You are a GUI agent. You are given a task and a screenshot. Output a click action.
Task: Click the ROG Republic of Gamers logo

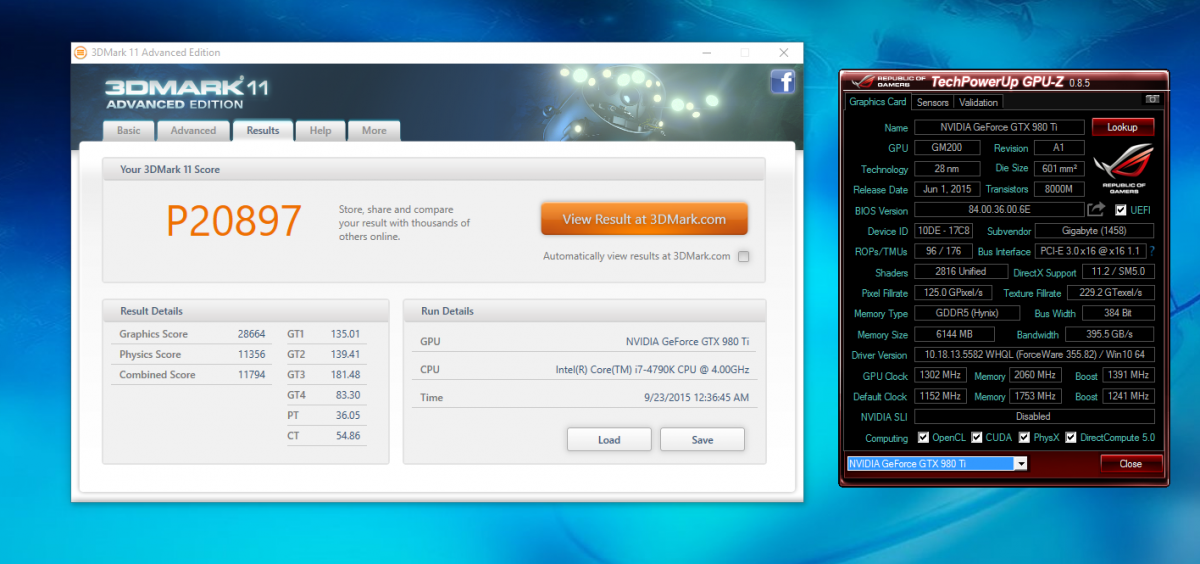tap(1124, 170)
